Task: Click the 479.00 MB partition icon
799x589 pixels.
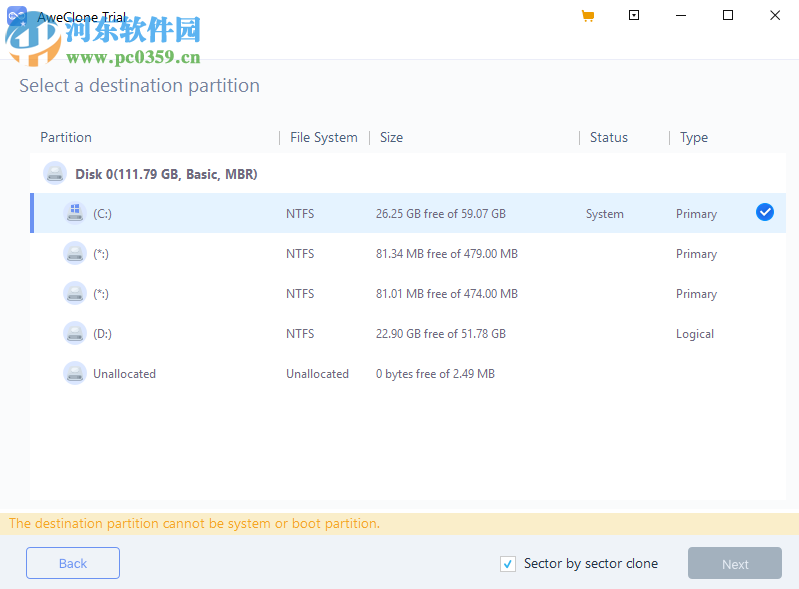Action: pyautogui.click(x=75, y=253)
